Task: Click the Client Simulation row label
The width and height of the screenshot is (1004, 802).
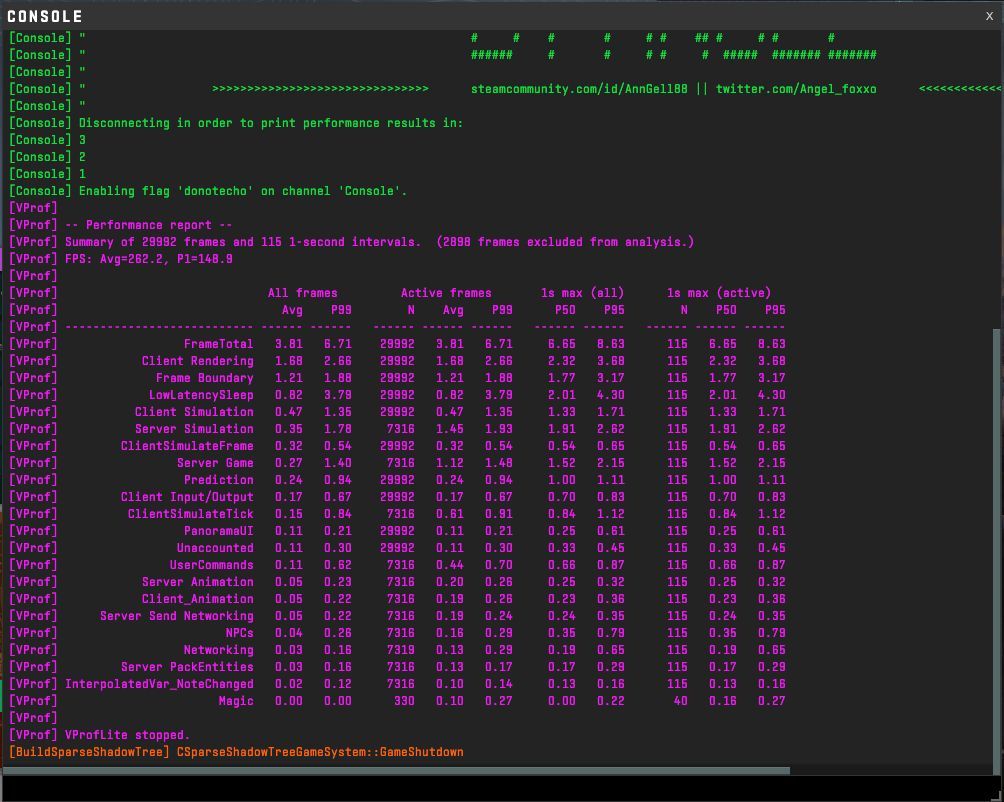Action: [194, 412]
